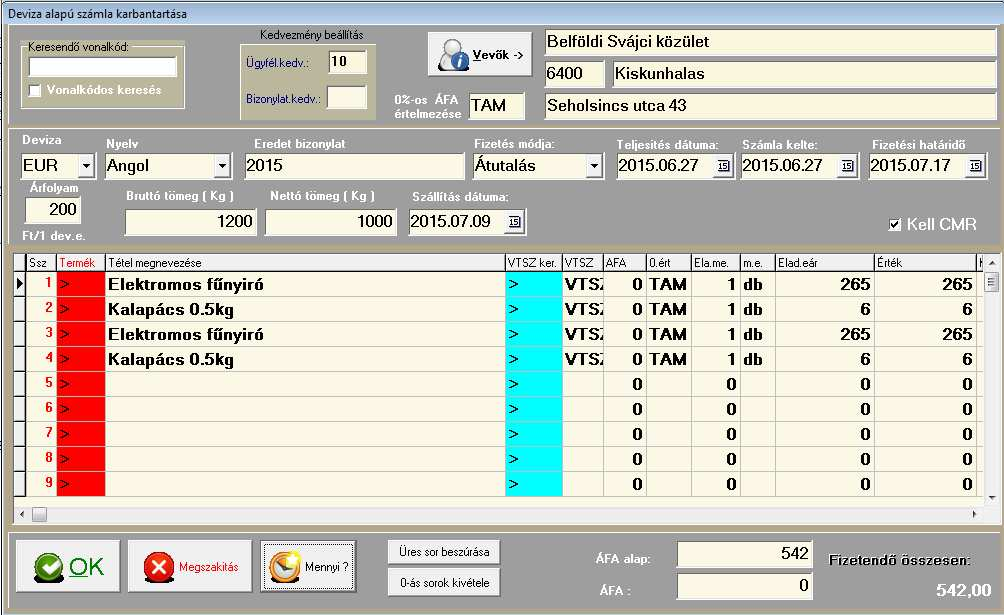The height and width of the screenshot is (615, 1004).
Task: Click the horizontal scrollbar right arrow
Action: [974, 514]
